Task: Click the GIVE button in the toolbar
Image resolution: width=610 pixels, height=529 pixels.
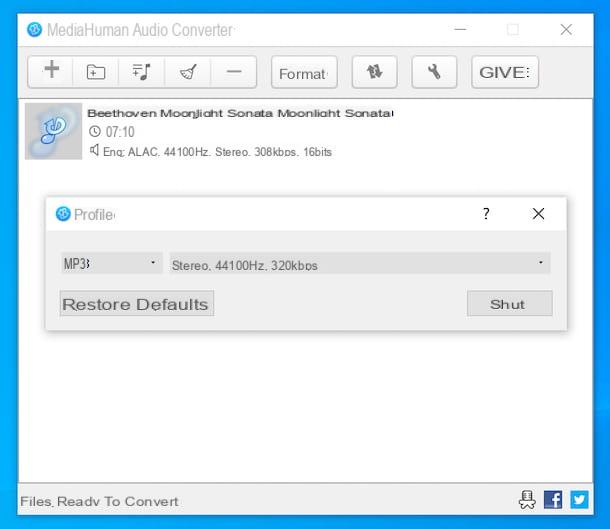Action: tap(505, 72)
